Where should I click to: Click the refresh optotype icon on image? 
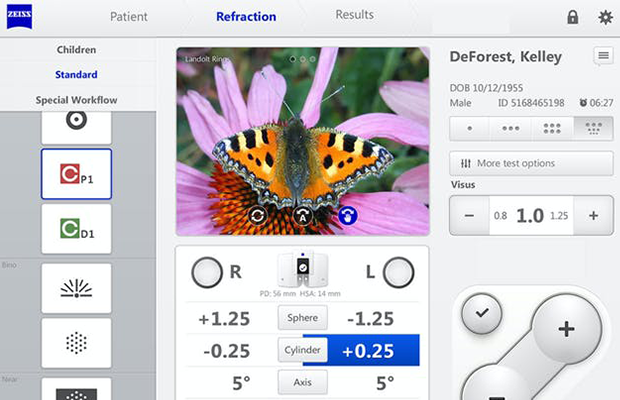pyautogui.click(x=257, y=216)
